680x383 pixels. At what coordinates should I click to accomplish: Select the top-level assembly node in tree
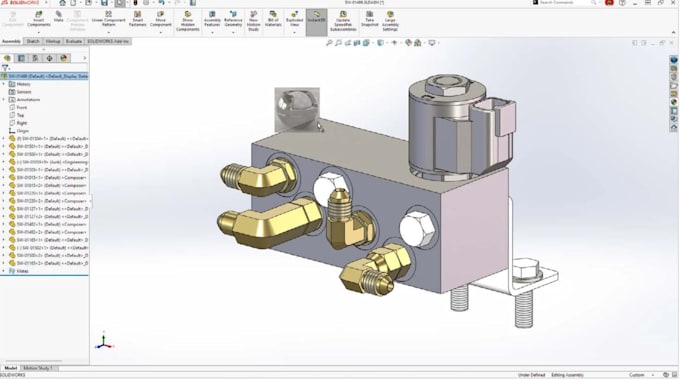pos(45,76)
